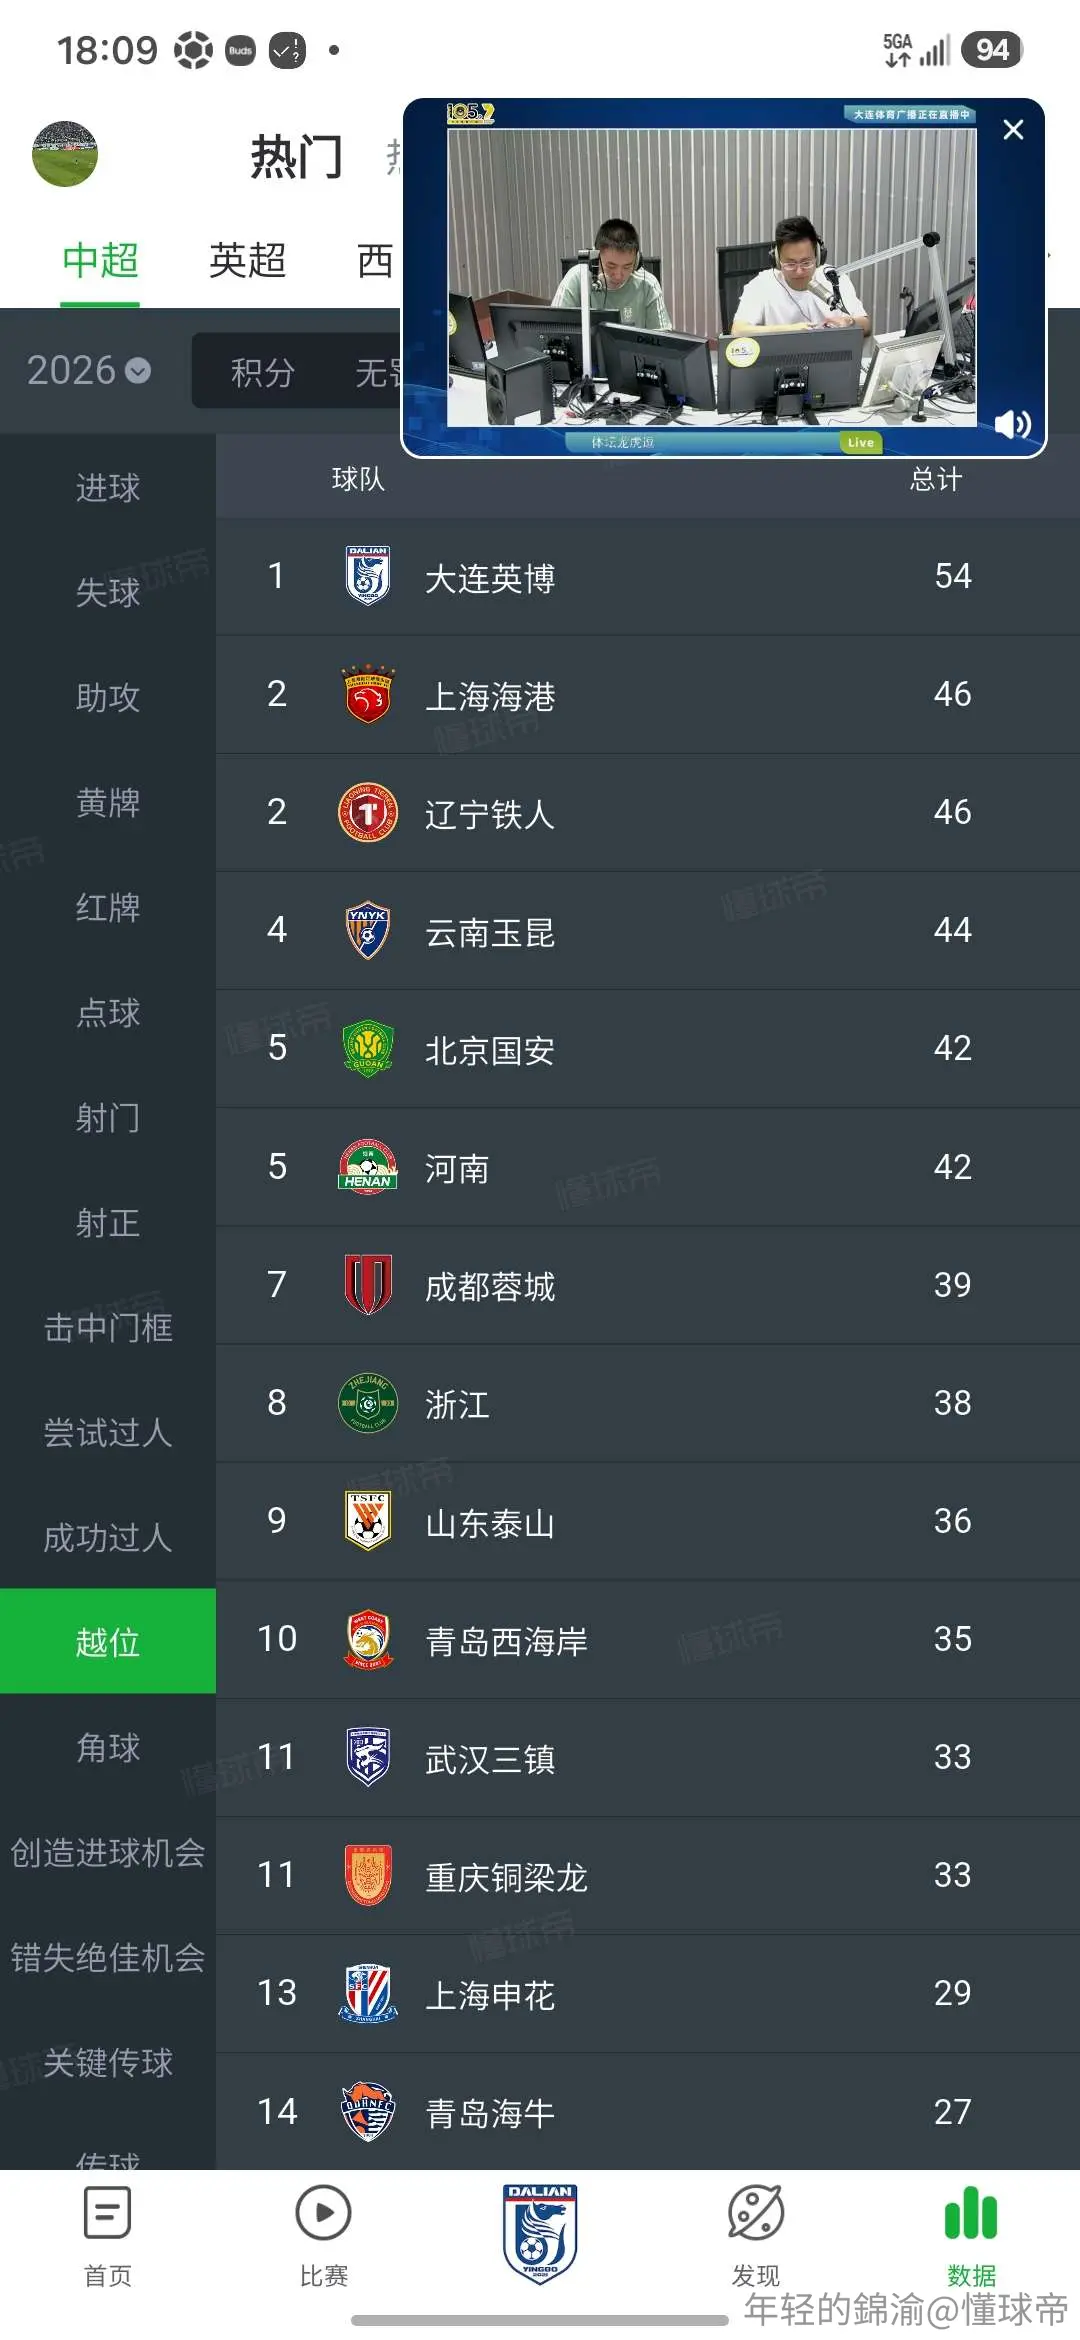This screenshot has height=2340, width=1080.
Task: Close the floating live video window
Action: (x=1013, y=130)
